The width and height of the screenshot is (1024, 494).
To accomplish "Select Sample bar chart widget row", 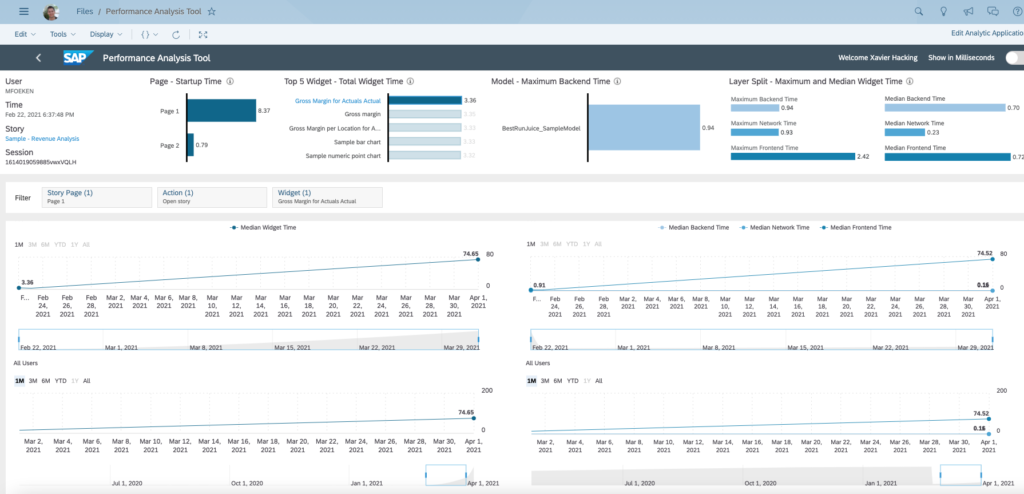I will pyautogui.click(x=357, y=142).
